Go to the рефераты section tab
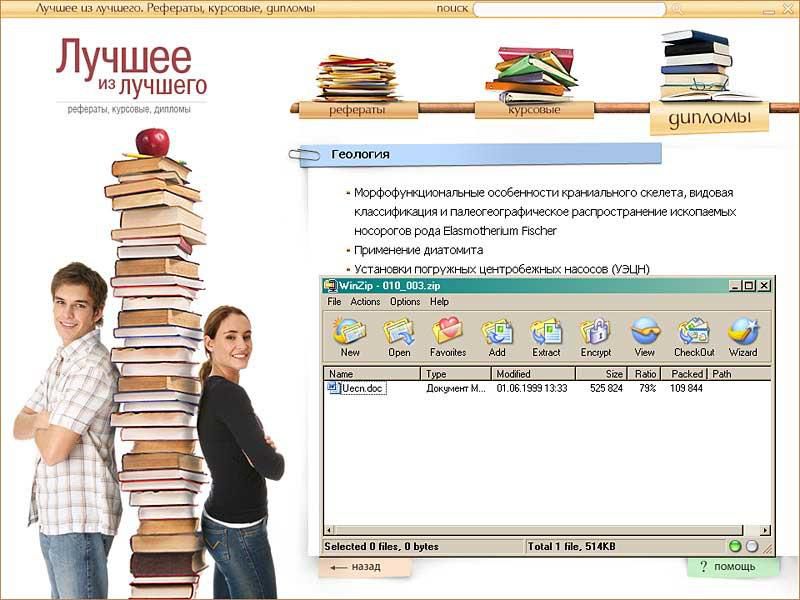The image size is (800, 600). click(357, 110)
